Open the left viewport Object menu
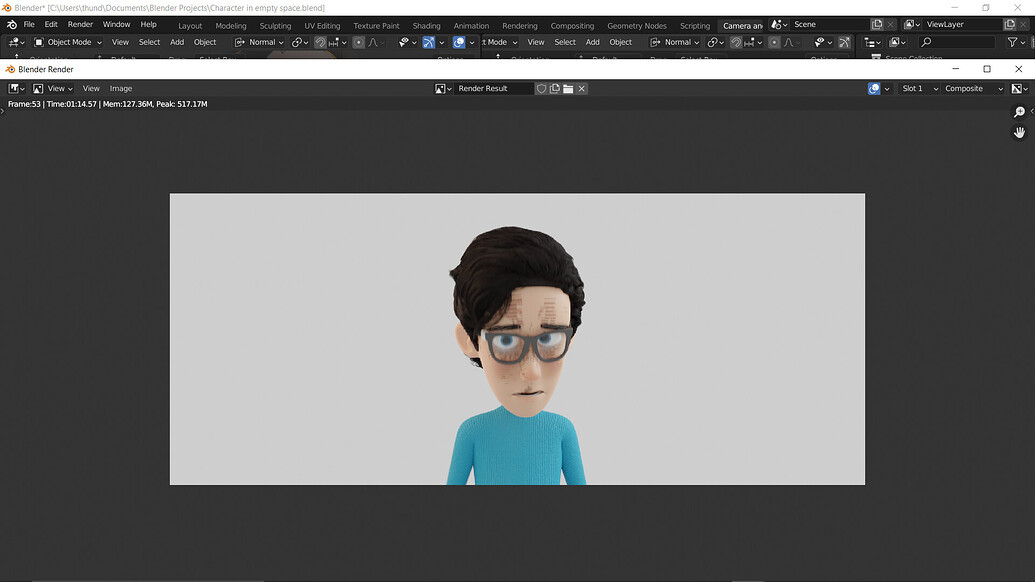This screenshot has height=582, width=1035. (205, 42)
